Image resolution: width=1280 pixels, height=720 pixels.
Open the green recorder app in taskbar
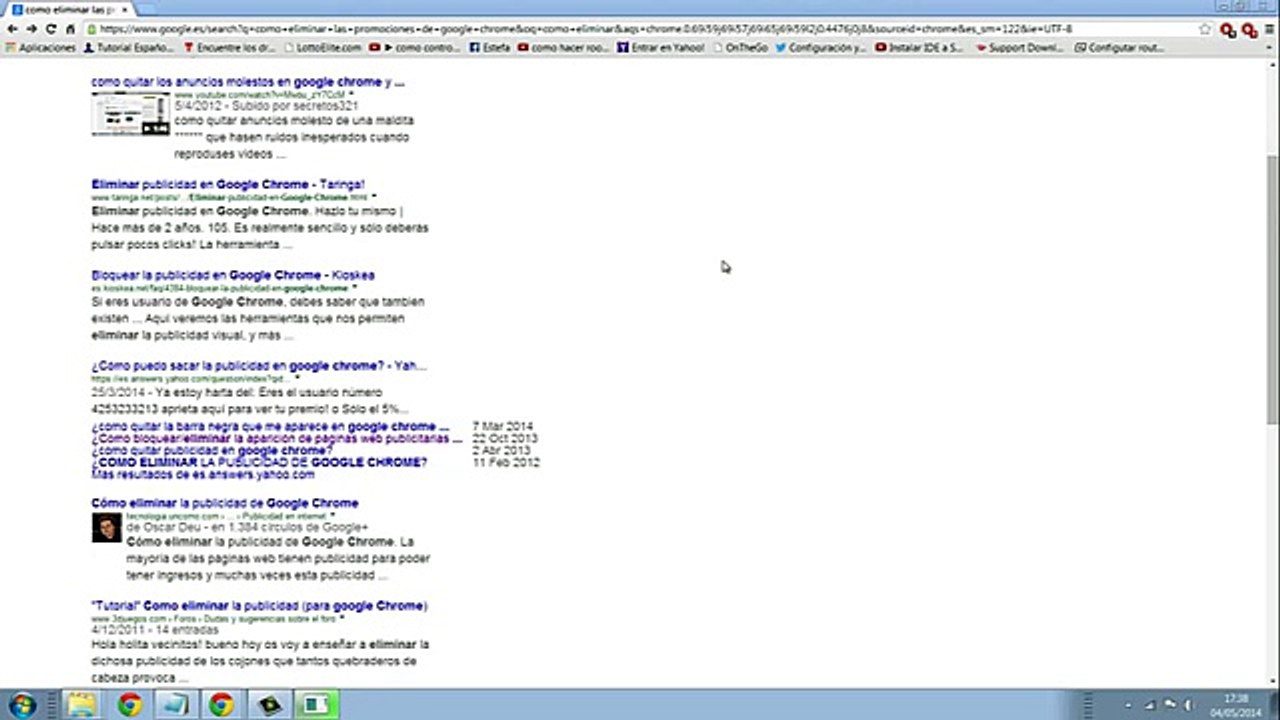coord(316,705)
